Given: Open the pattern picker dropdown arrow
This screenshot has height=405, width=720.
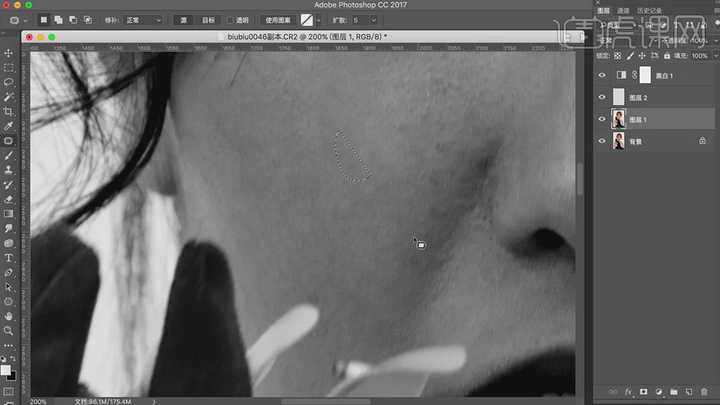Looking at the screenshot, I should tap(318, 21).
